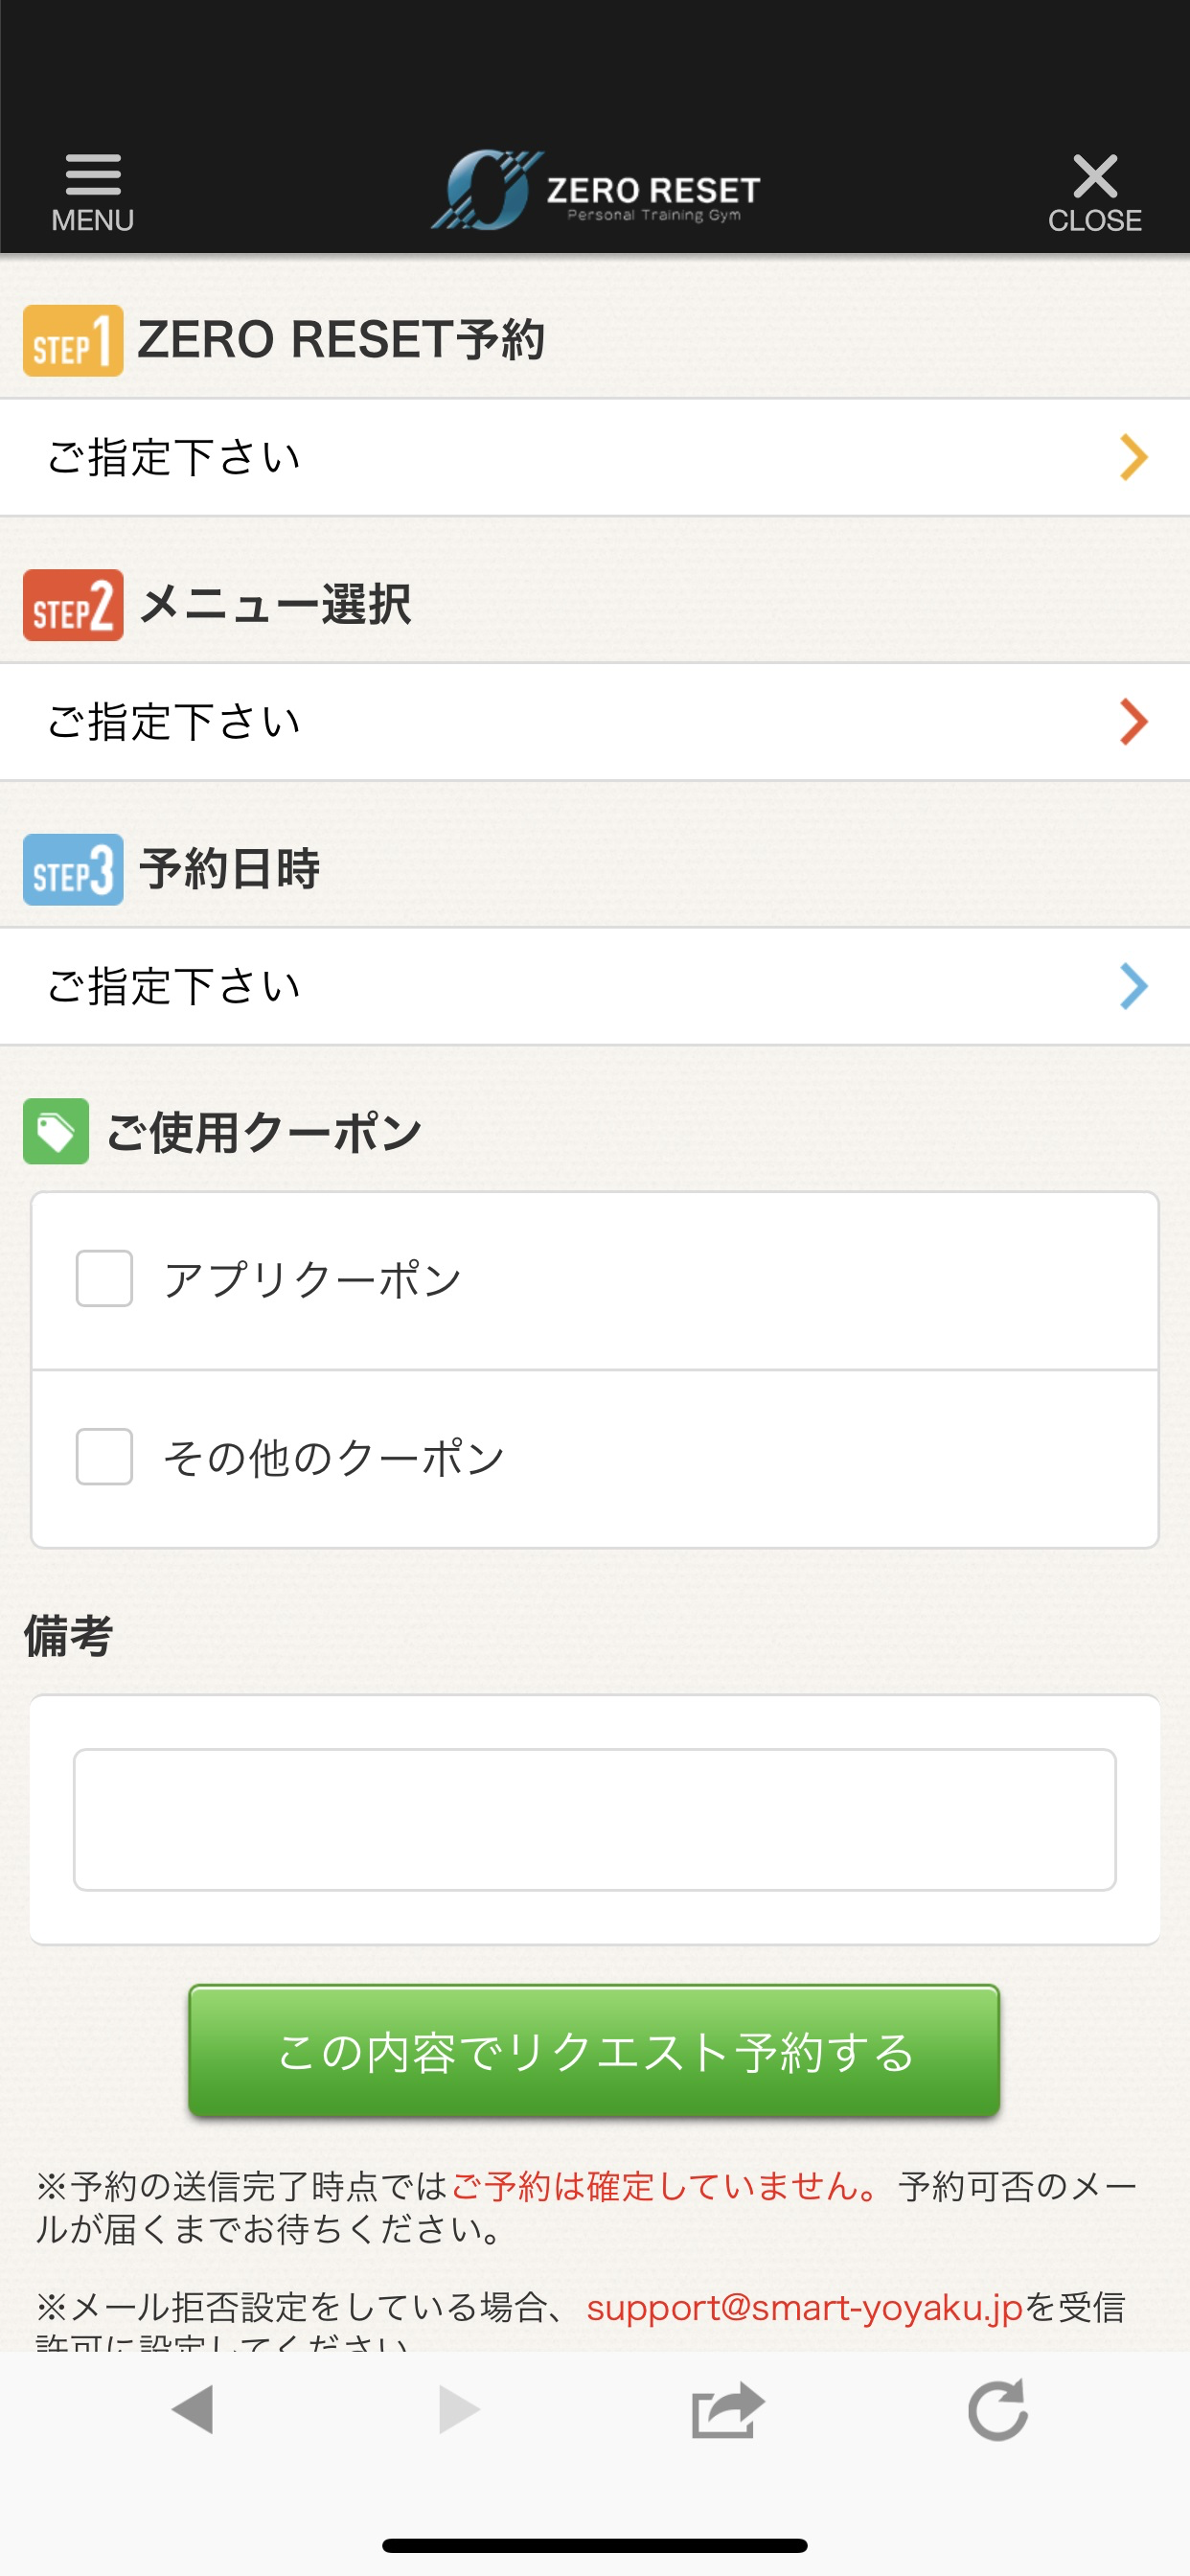
Task: Check the アプリクーポン checkbox
Action: point(104,1278)
